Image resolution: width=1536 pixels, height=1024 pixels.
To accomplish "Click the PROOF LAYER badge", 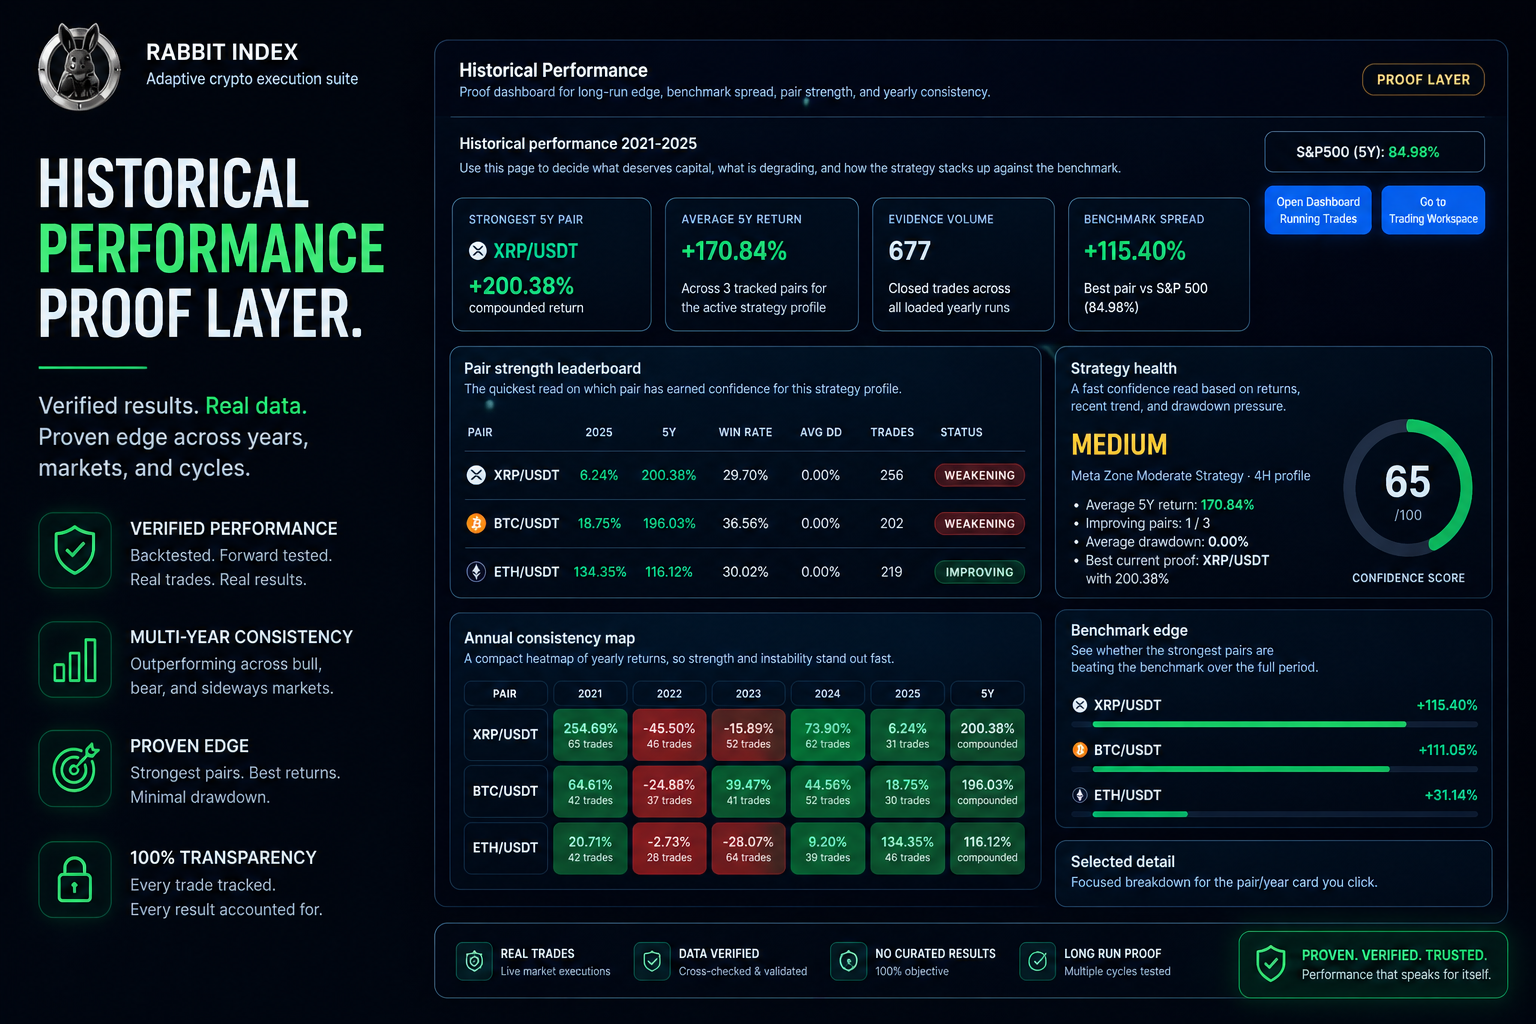I will 1423,80.
